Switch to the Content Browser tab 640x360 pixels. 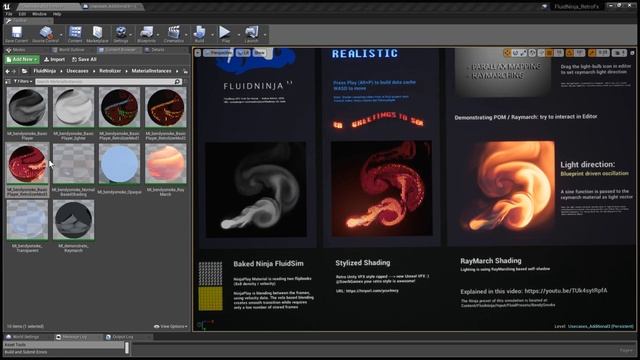coord(120,50)
